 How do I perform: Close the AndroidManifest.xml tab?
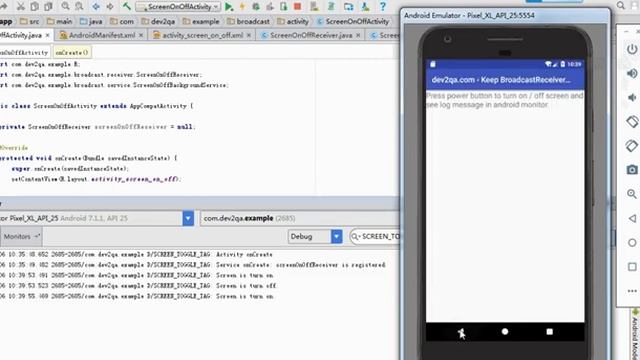tap(141, 36)
